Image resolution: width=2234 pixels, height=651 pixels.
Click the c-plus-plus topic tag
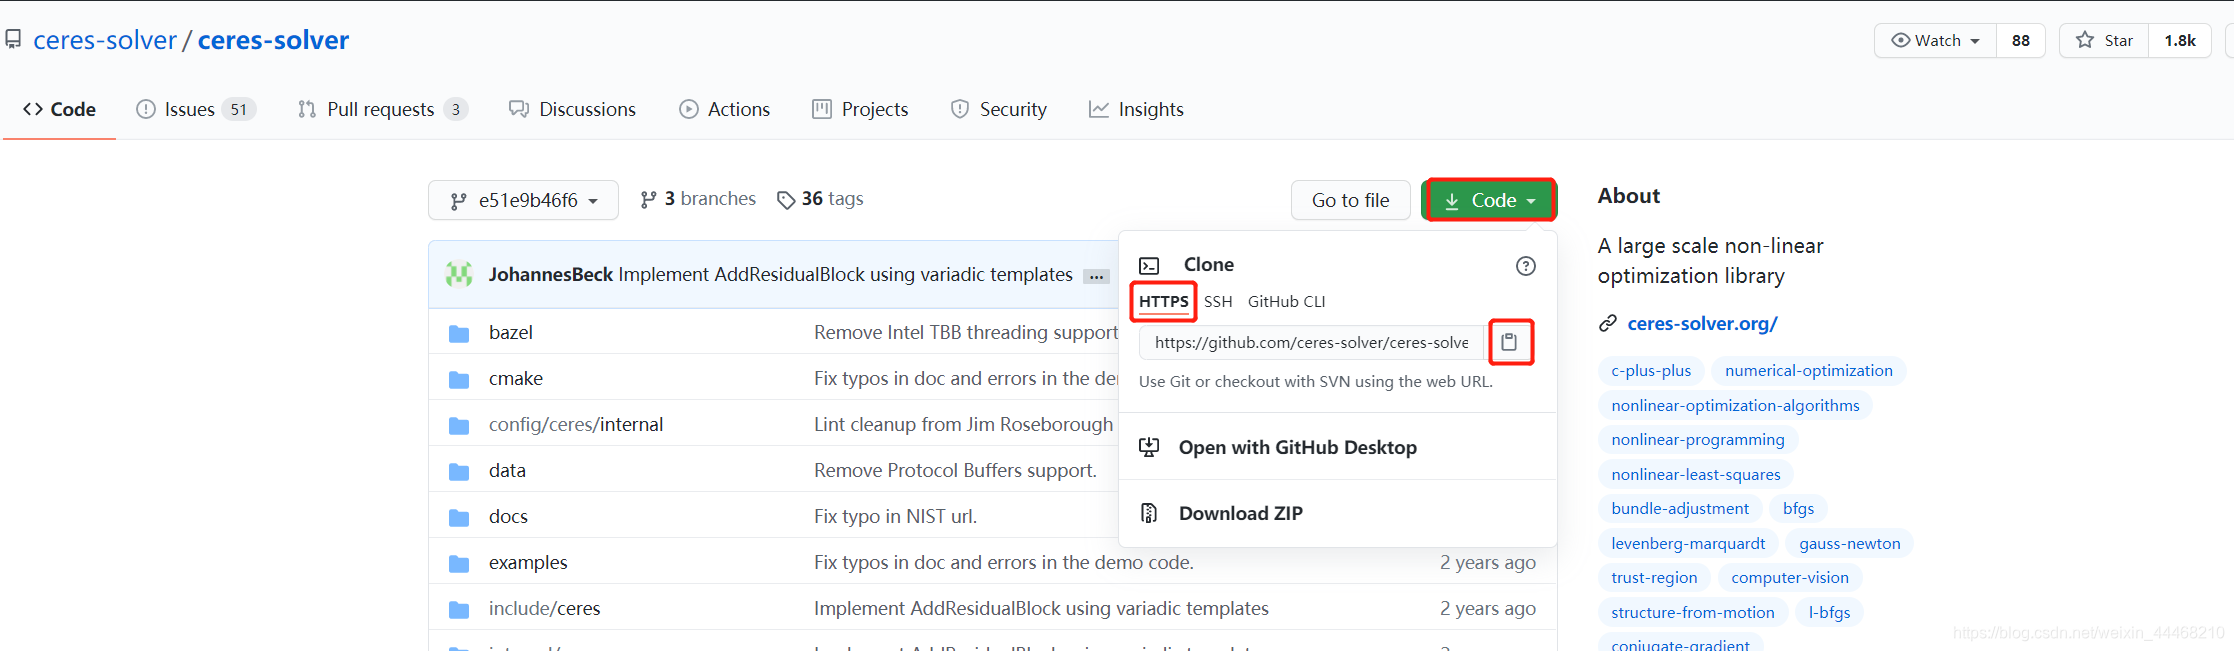pos(1651,370)
